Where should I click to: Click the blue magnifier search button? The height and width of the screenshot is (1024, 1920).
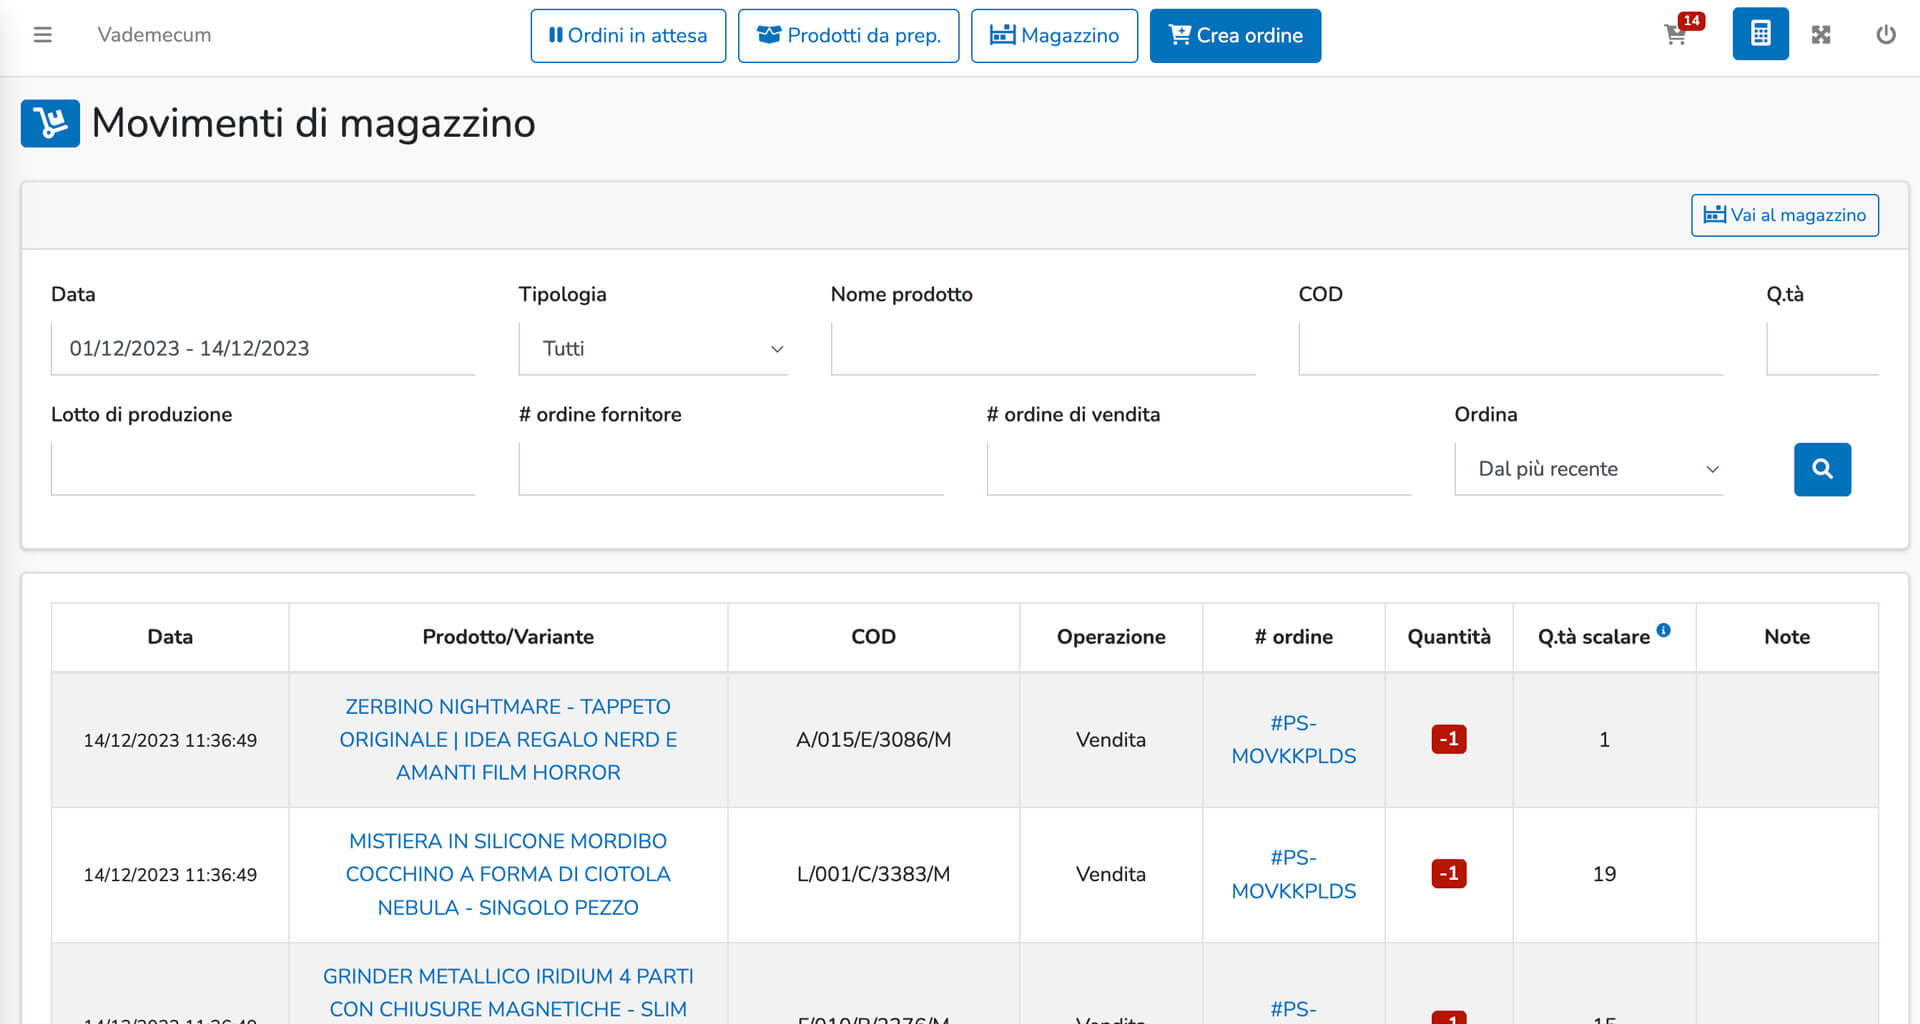[1821, 469]
